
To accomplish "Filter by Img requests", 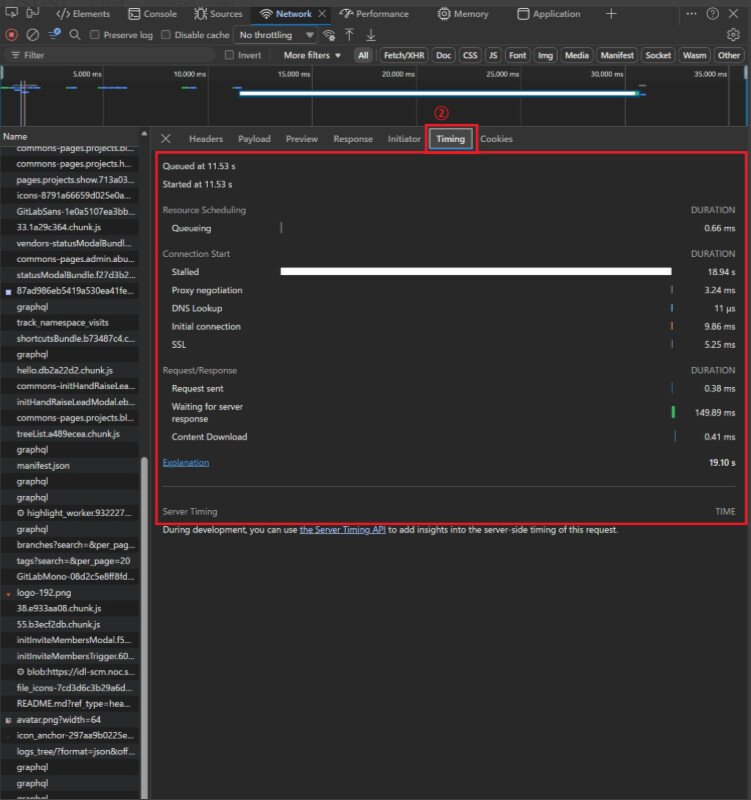I will (x=545, y=55).
